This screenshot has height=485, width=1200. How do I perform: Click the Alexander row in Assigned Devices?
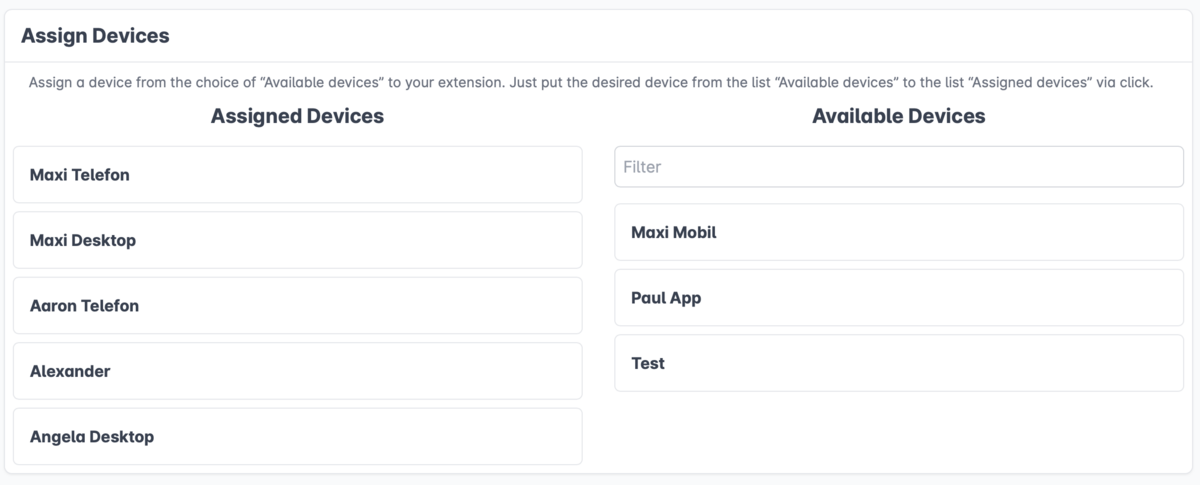[298, 371]
